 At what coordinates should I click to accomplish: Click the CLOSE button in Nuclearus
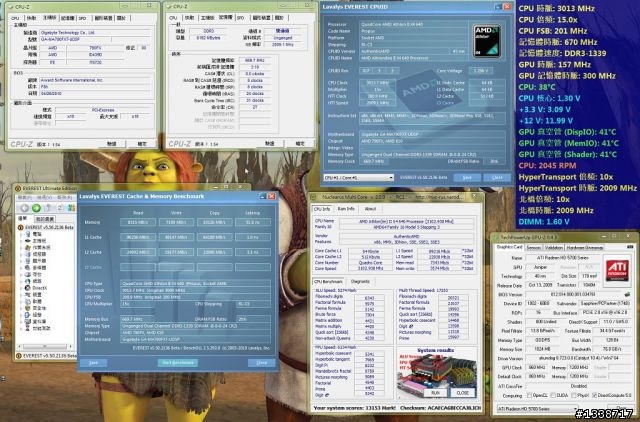click(x=462, y=392)
